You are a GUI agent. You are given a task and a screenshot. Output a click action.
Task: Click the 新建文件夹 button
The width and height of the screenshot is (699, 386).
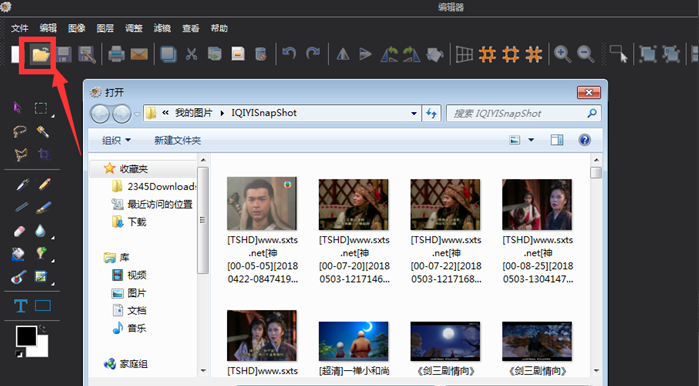point(177,140)
